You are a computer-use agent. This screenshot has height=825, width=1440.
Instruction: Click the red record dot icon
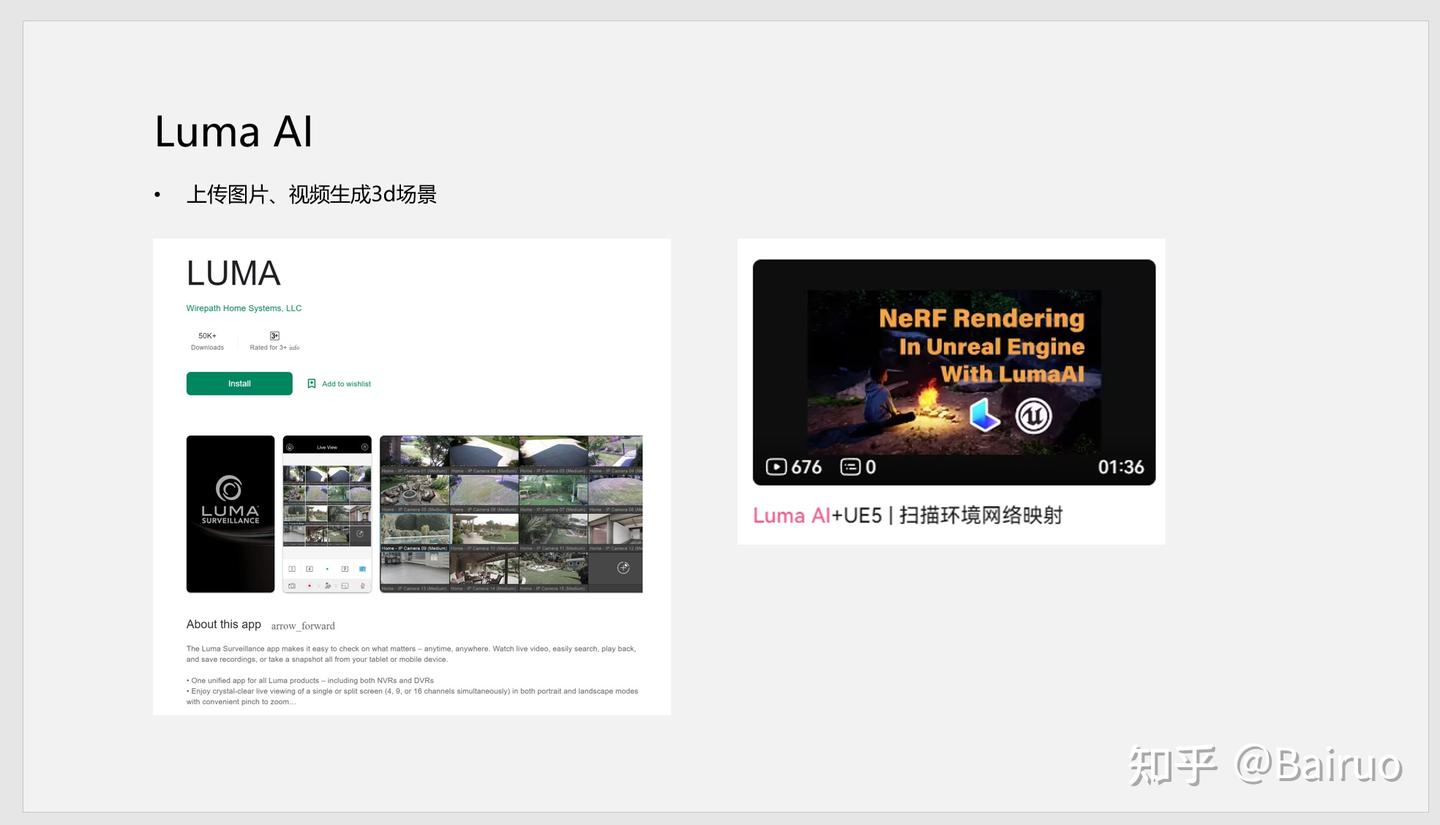[x=310, y=584]
